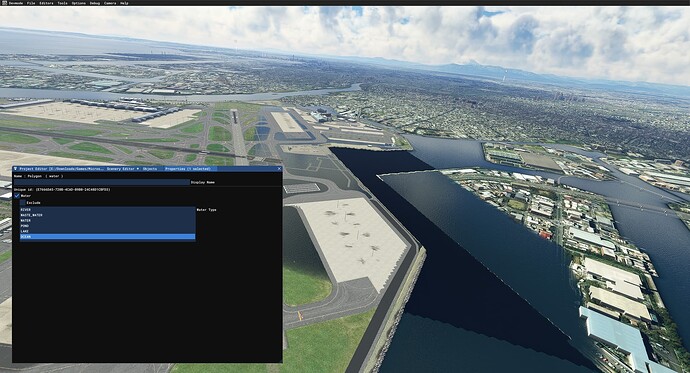Select RIVER water type

pyautogui.click(x=107, y=210)
